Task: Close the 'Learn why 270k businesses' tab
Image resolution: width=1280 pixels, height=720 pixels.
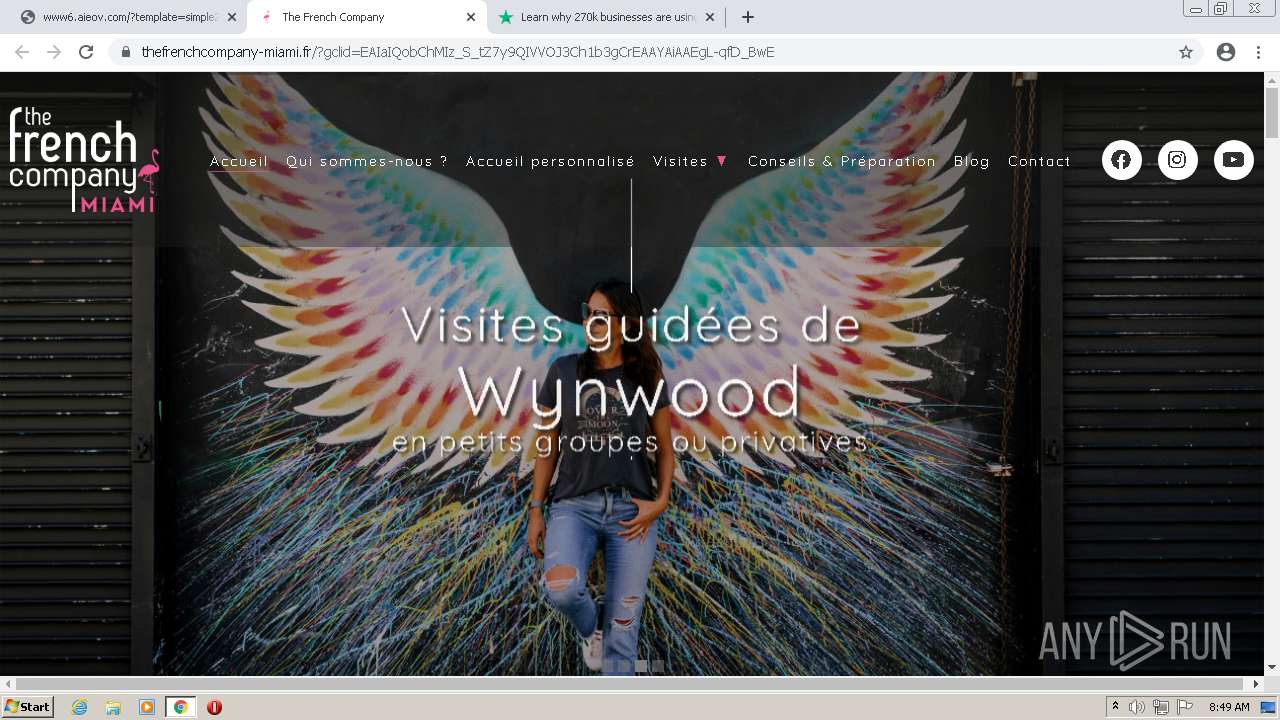Action: pos(710,17)
